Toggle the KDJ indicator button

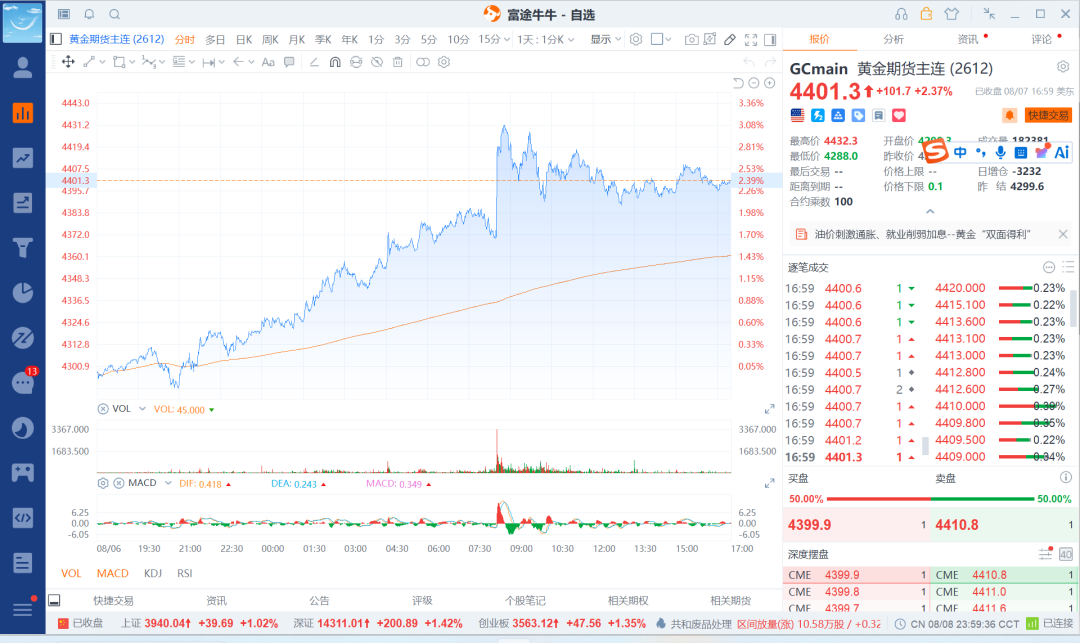coord(152,573)
